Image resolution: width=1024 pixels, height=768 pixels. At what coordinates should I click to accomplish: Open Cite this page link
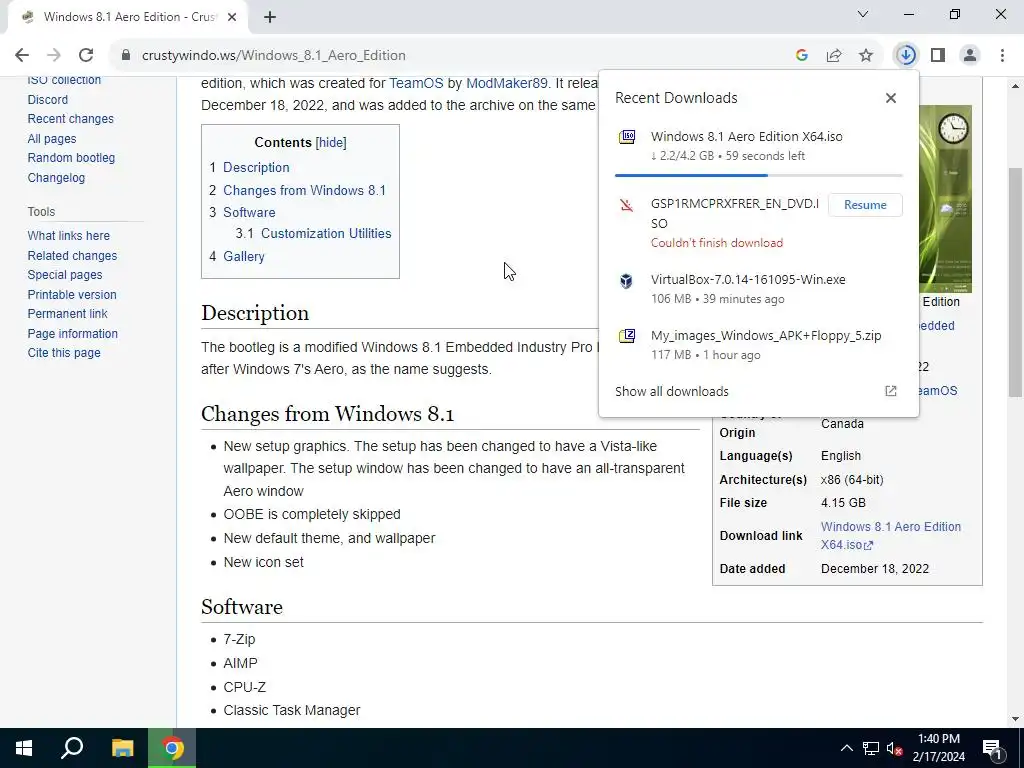64,353
